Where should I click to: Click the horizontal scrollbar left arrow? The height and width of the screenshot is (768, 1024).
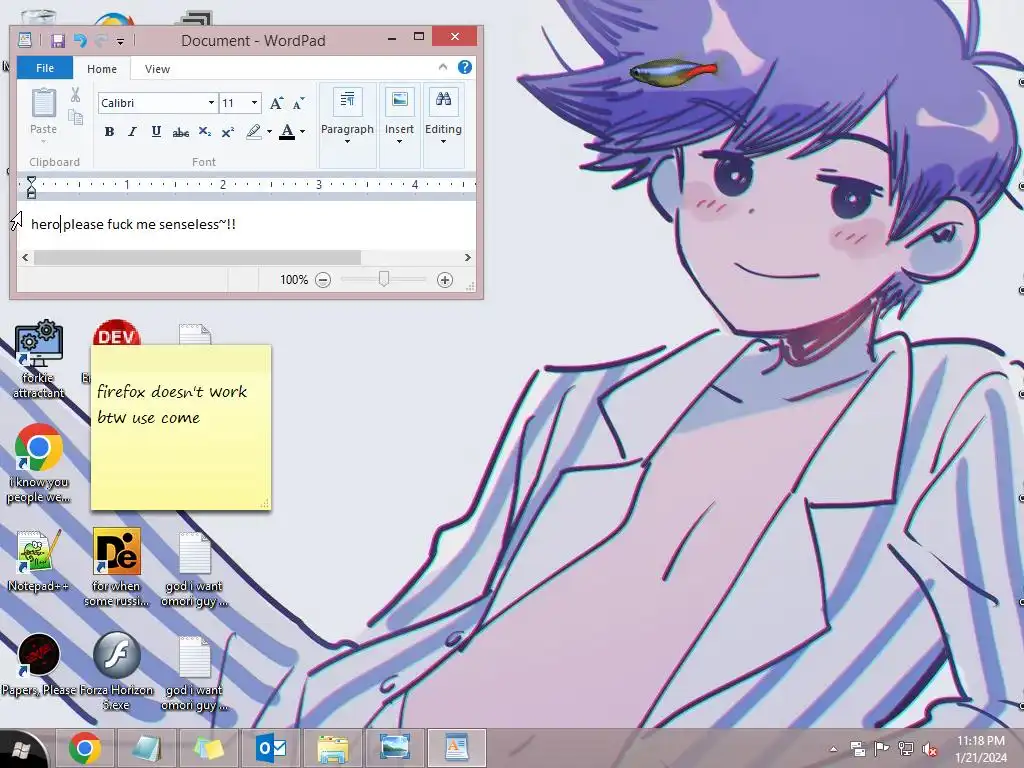point(25,257)
